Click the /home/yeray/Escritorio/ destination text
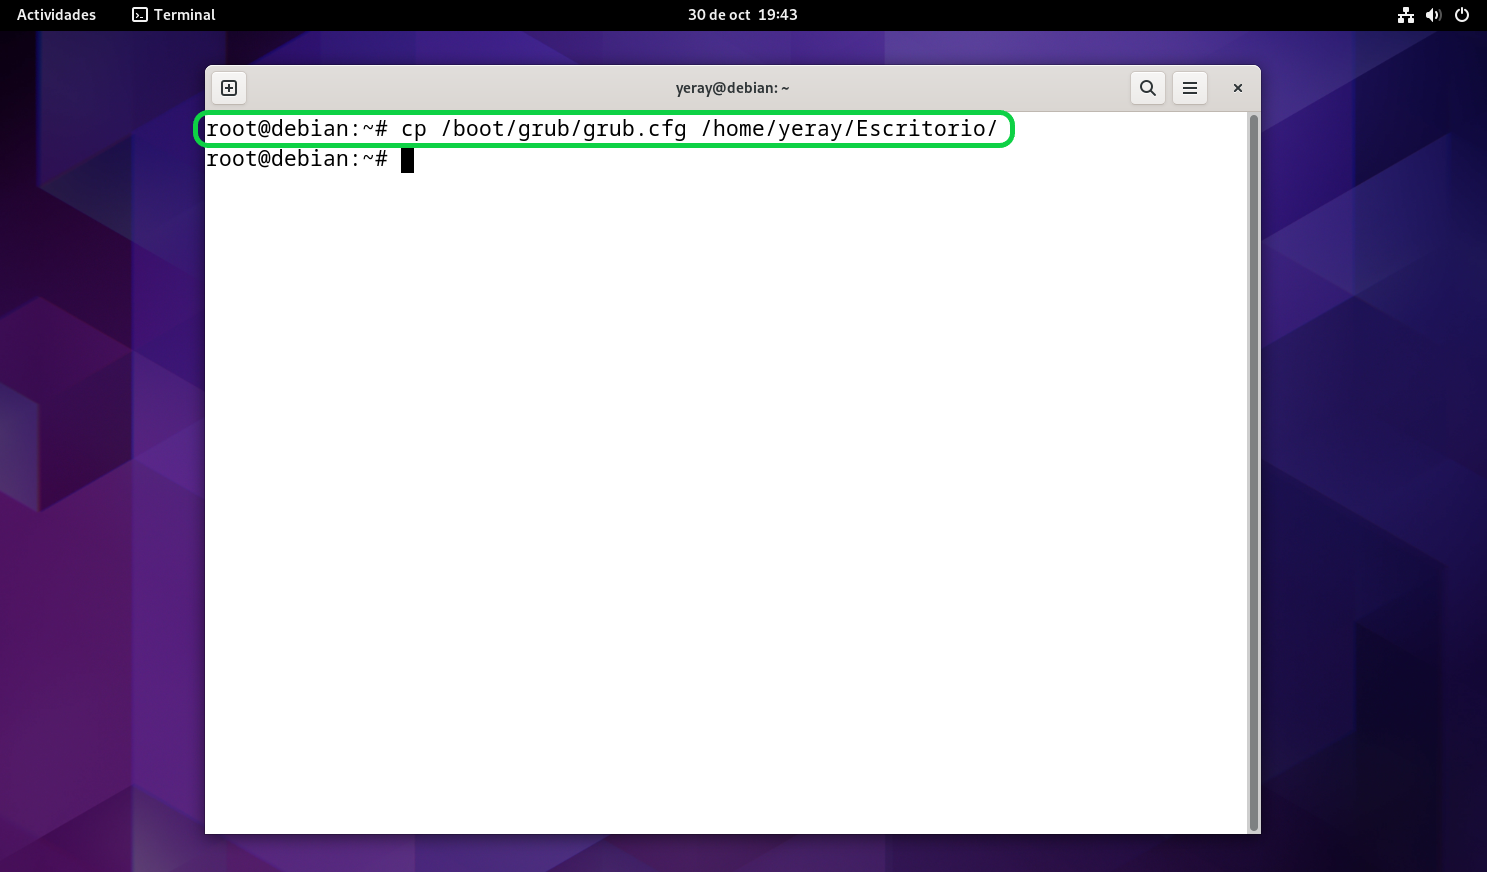The width and height of the screenshot is (1487, 872). [x=850, y=129]
